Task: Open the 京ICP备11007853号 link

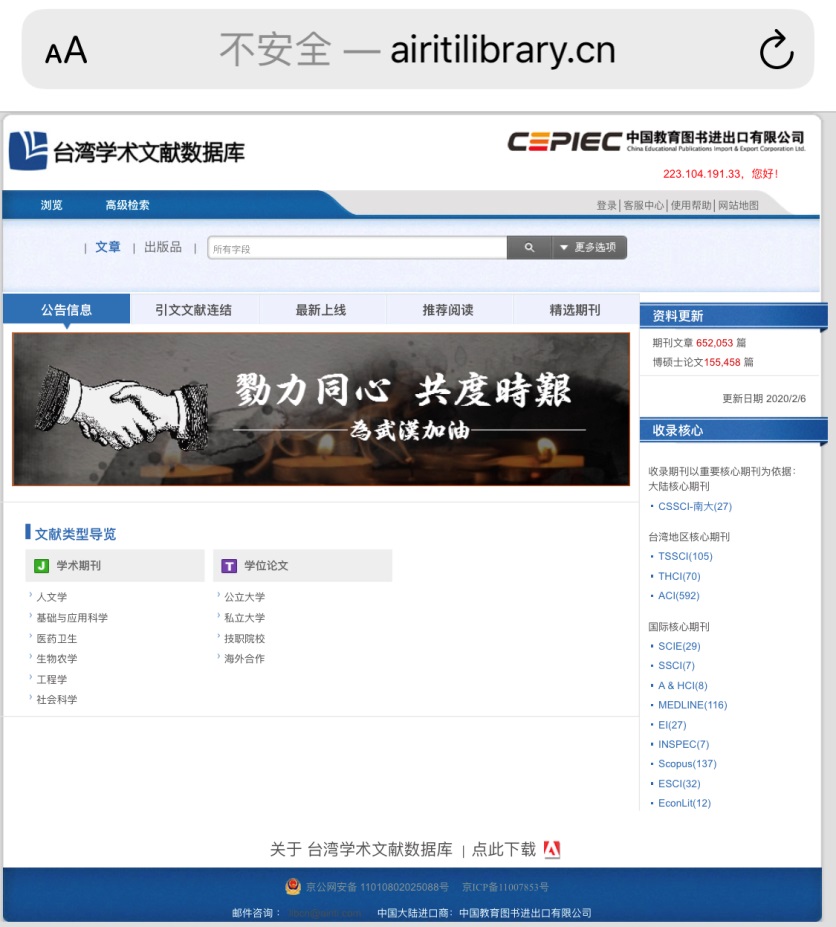Action: [506, 887]
